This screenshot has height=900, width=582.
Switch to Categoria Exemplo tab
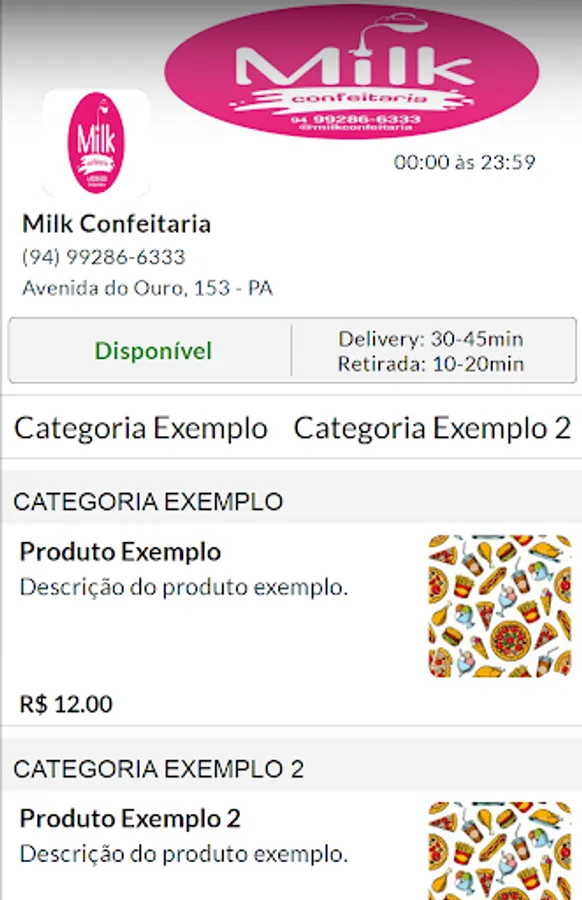click(x=140, y=428)
